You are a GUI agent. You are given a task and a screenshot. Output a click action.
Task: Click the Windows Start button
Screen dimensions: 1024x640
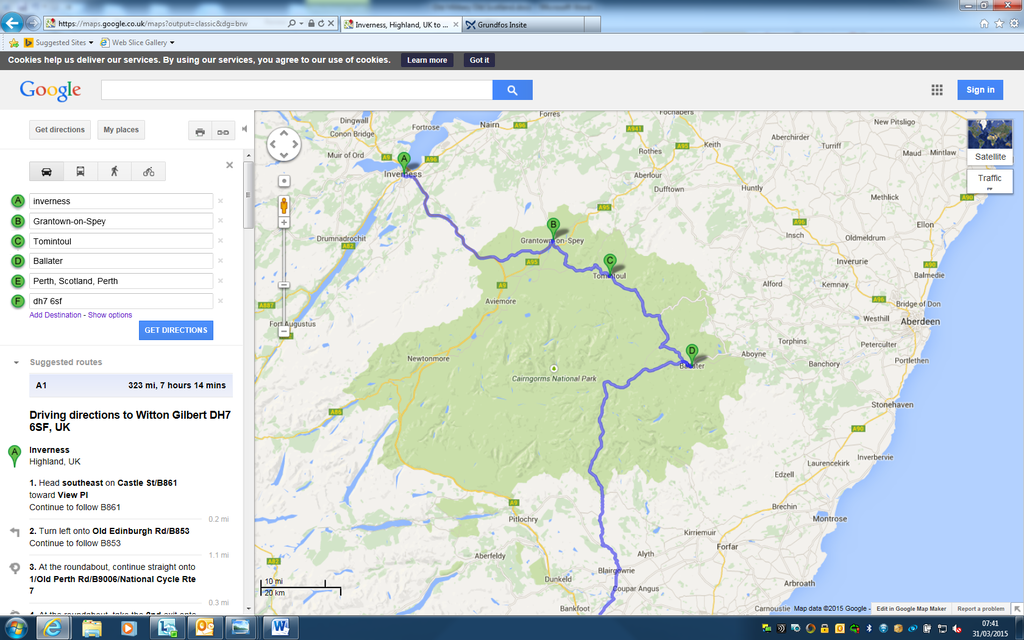click(x=16, y=628)
